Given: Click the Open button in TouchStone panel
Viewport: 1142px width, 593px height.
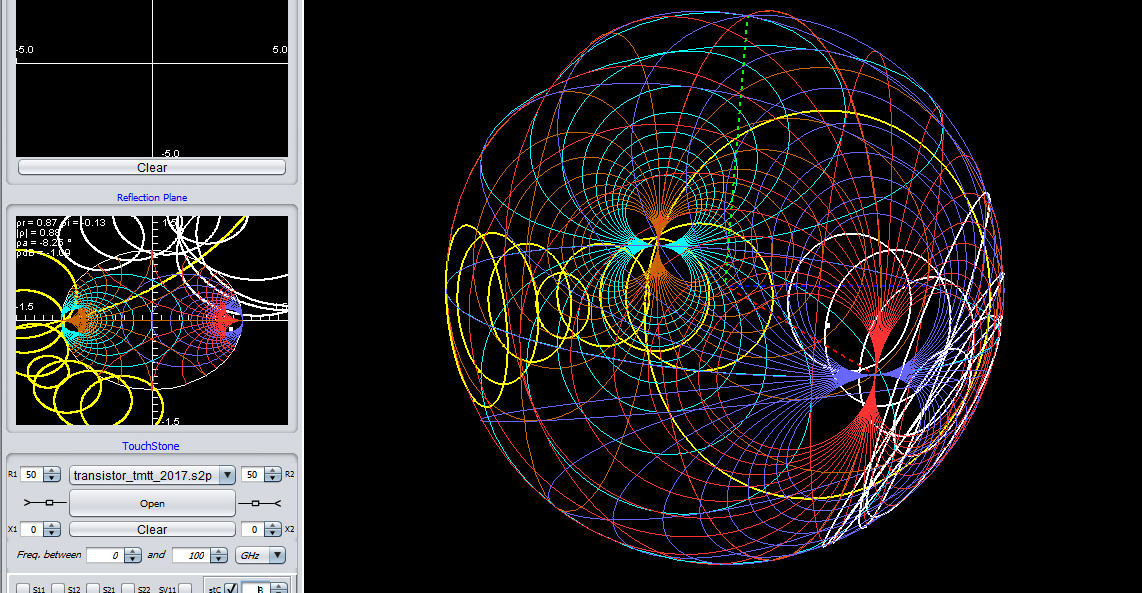Looking at the screenshot, I should (x=152, y=503).
